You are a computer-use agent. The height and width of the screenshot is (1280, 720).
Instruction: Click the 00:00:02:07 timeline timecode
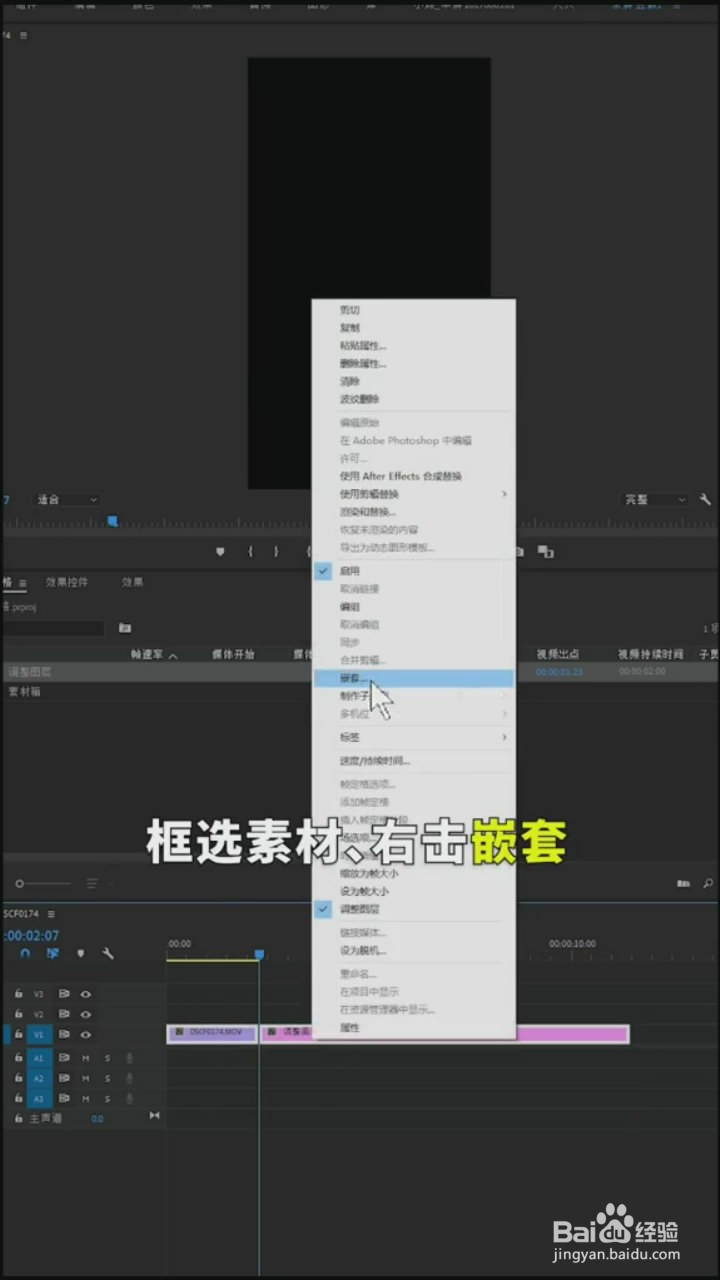coord(31,936)
